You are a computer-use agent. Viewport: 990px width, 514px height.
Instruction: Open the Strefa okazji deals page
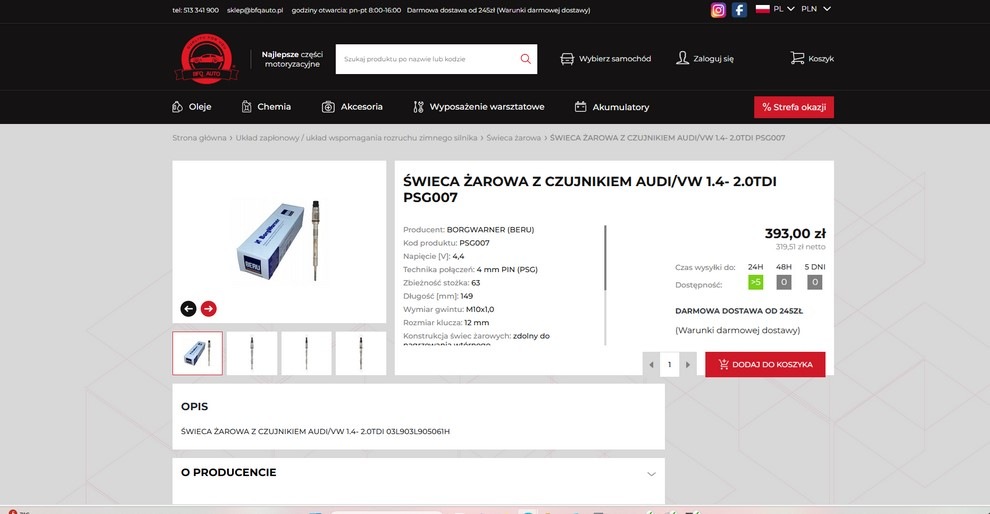coord(794,107)
